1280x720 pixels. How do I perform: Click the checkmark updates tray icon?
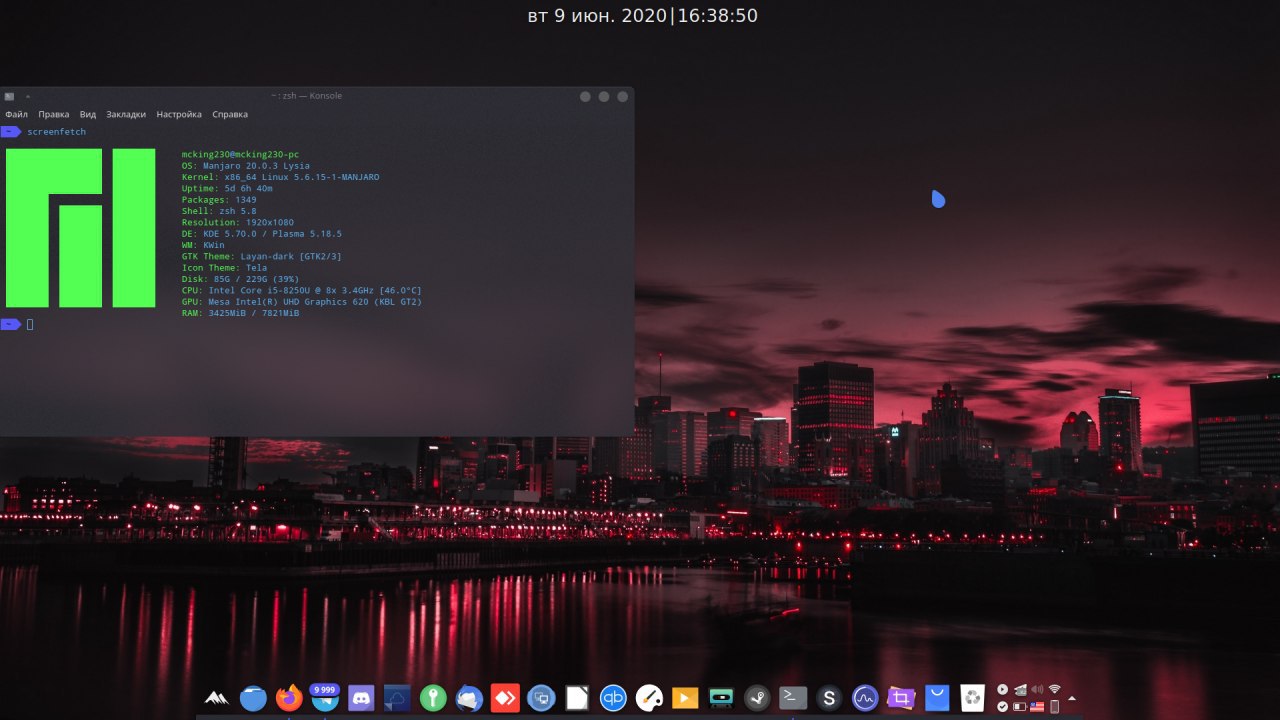[x=1002, y=706]
